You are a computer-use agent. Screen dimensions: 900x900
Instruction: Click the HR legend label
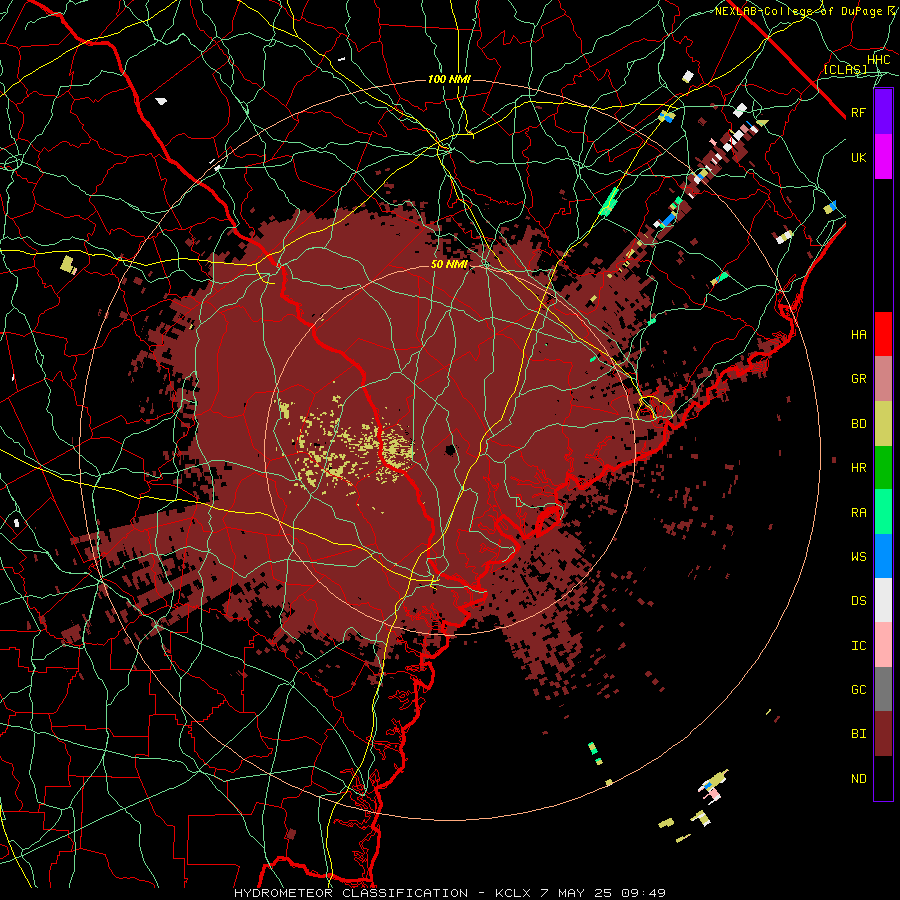[x=858, y=468]
